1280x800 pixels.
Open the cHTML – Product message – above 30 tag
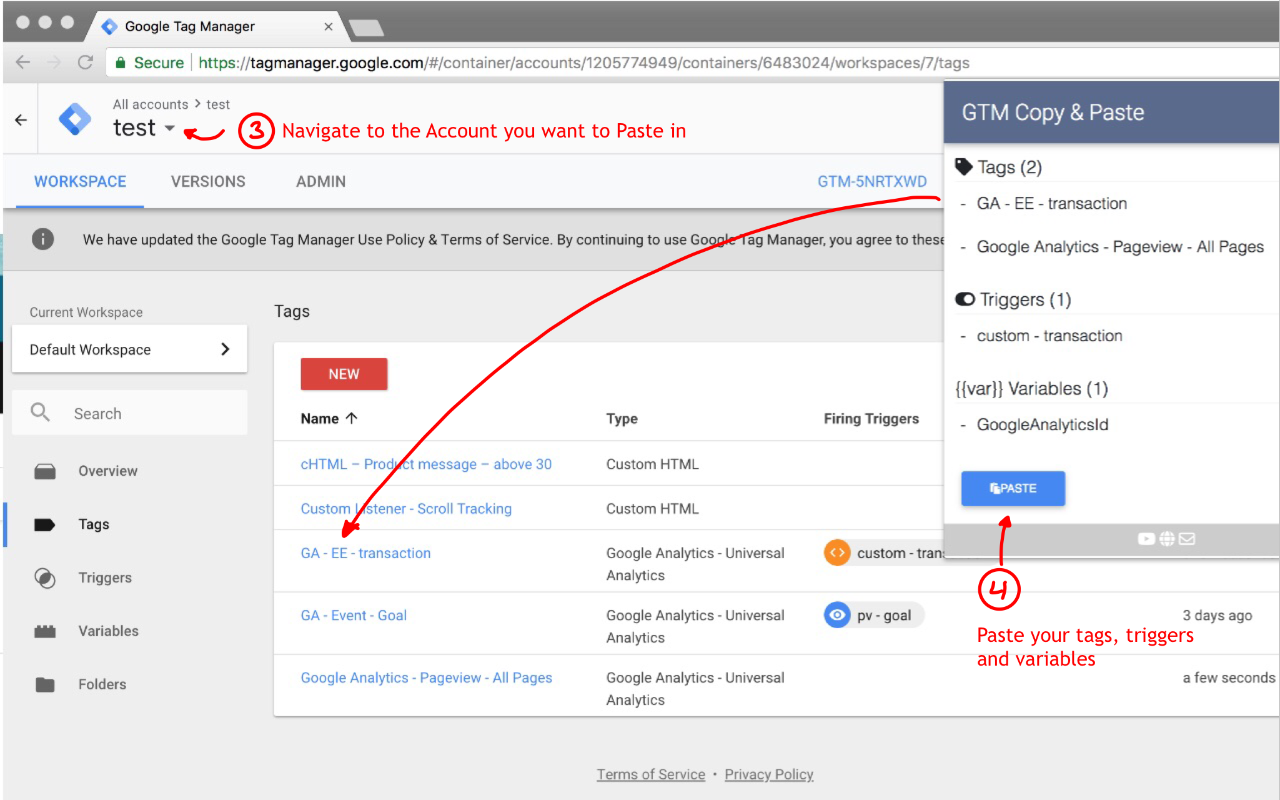[426, 464]
